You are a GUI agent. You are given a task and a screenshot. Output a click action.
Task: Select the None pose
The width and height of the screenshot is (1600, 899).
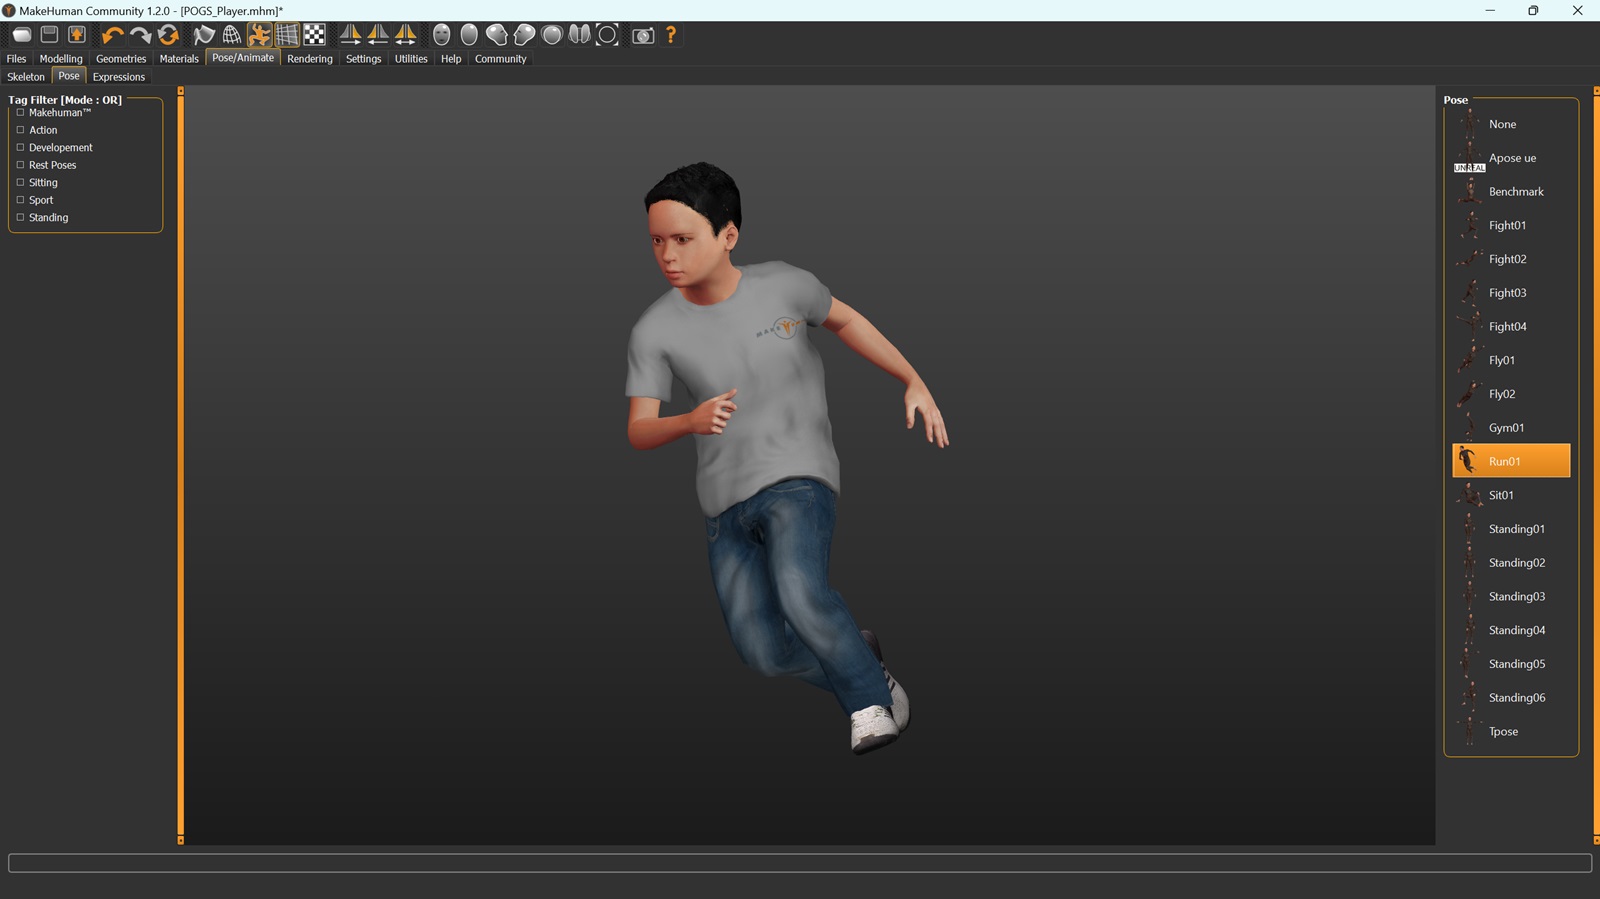pyautogui.click(x=1511, y=124)
